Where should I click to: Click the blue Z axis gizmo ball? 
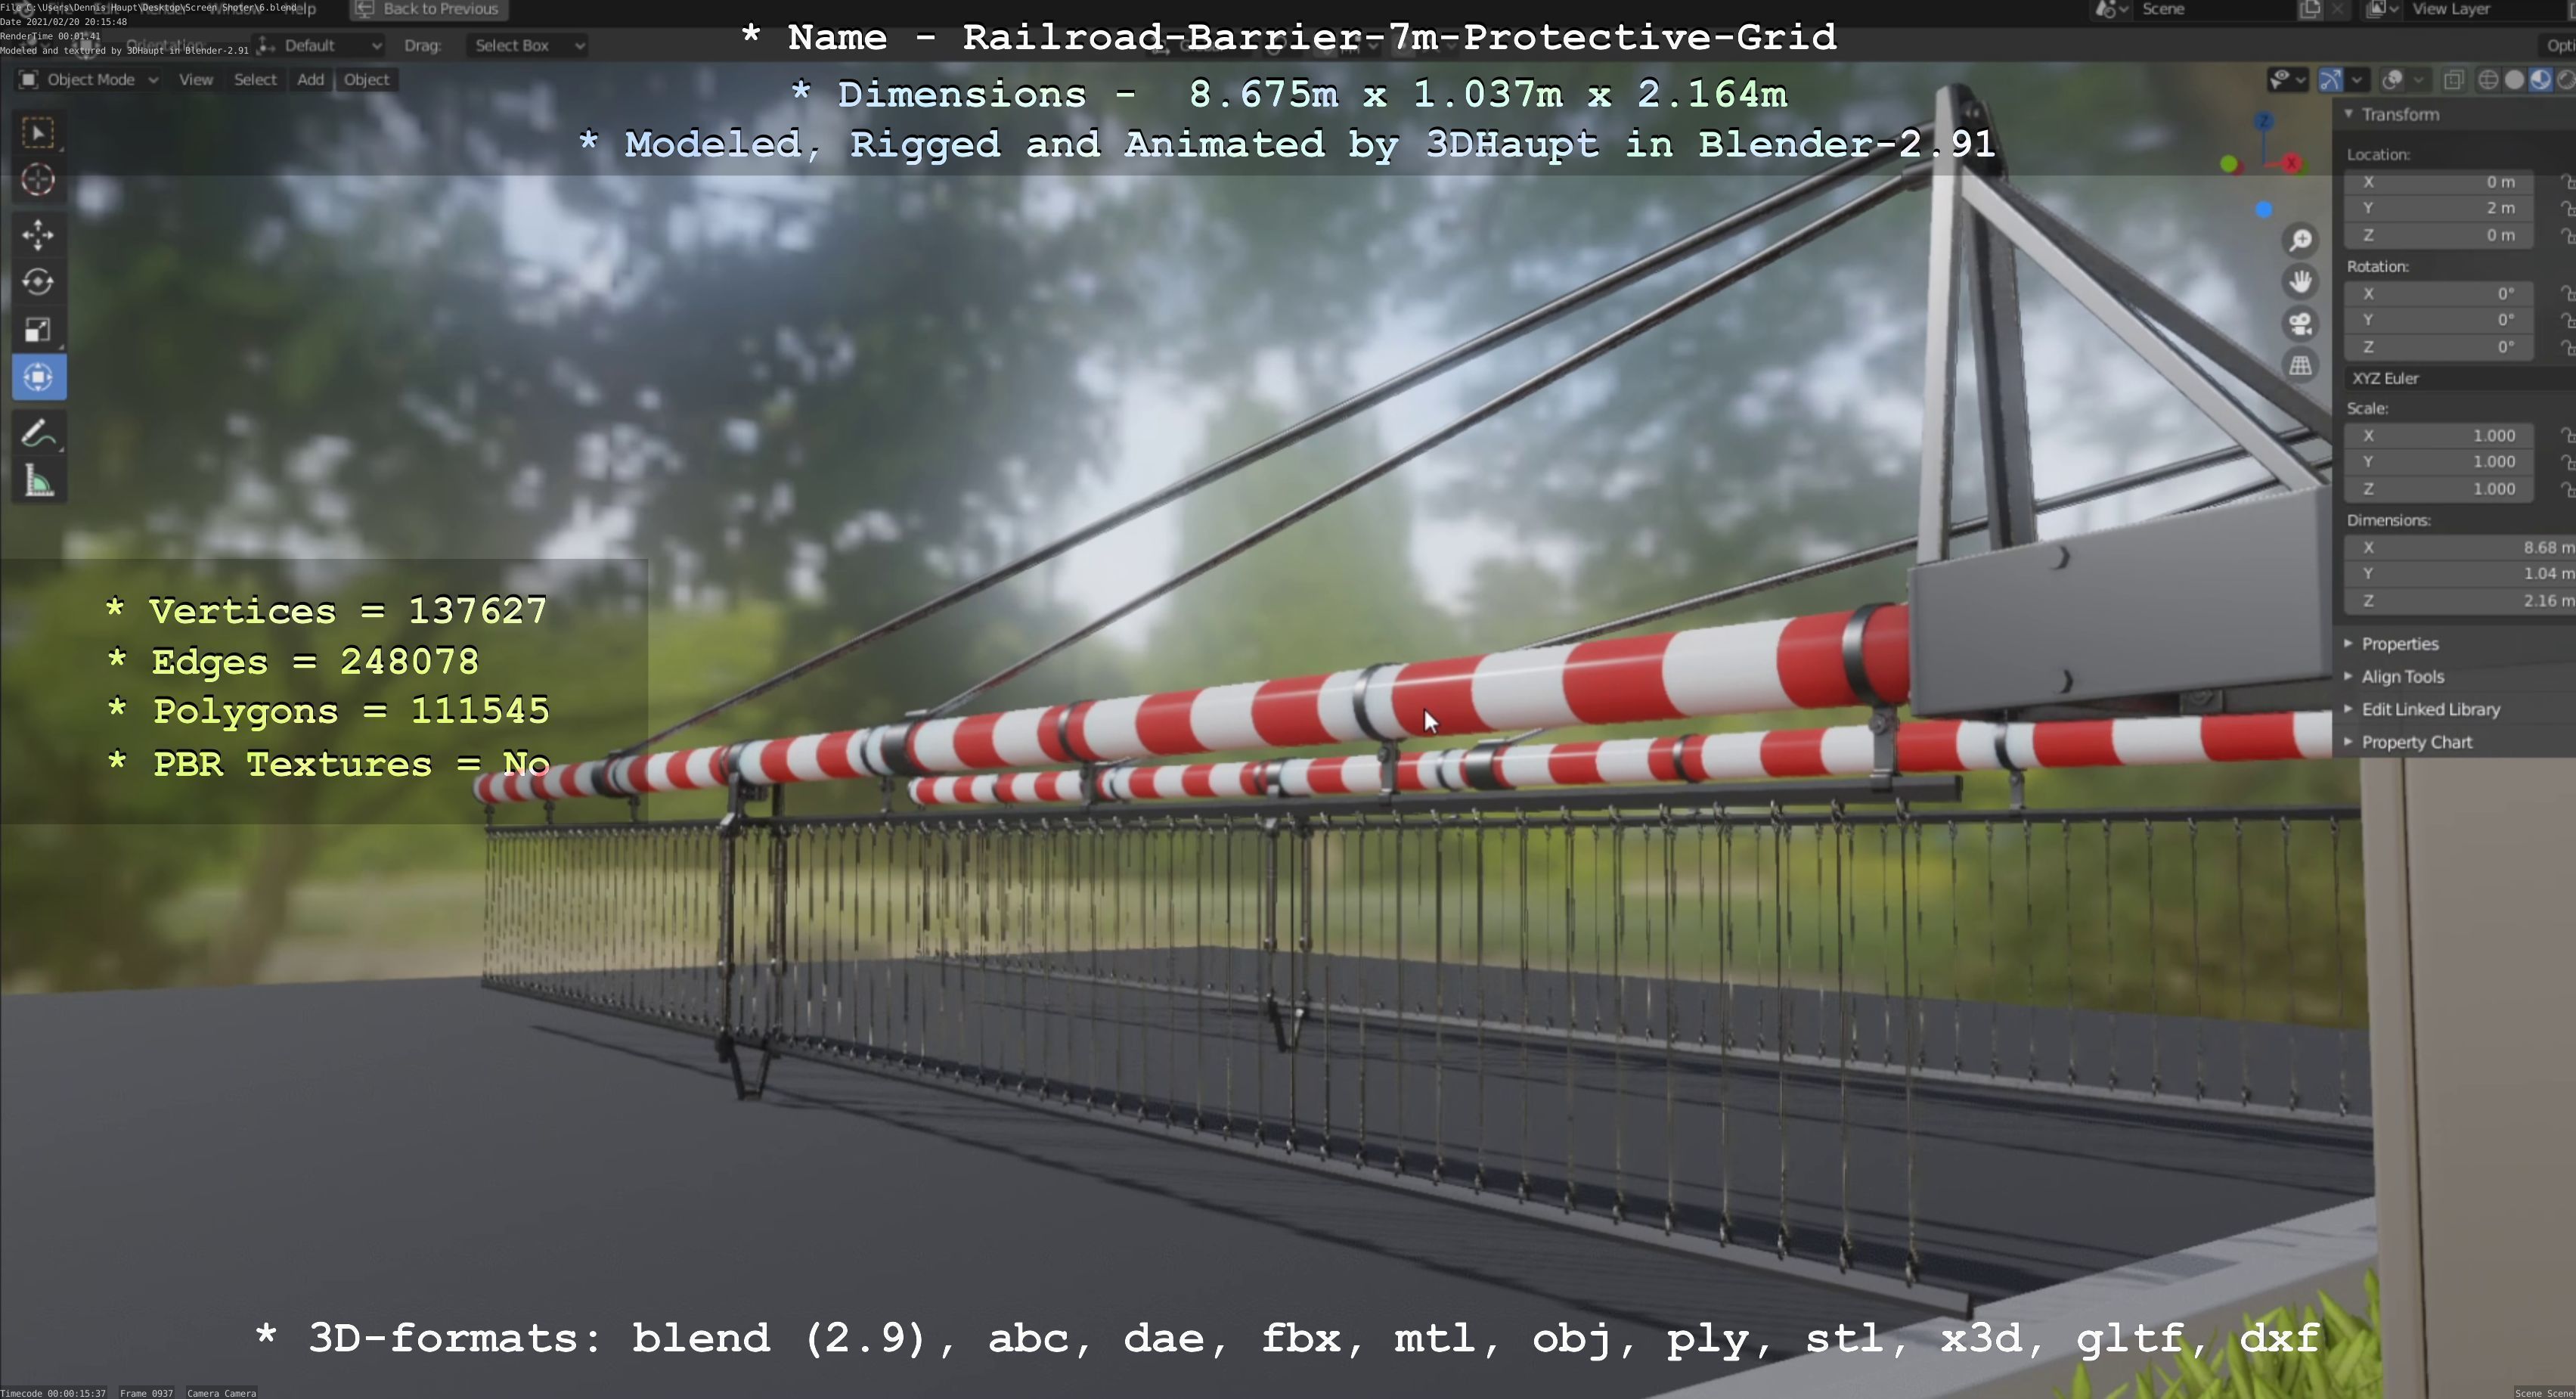coord(2264,122)
